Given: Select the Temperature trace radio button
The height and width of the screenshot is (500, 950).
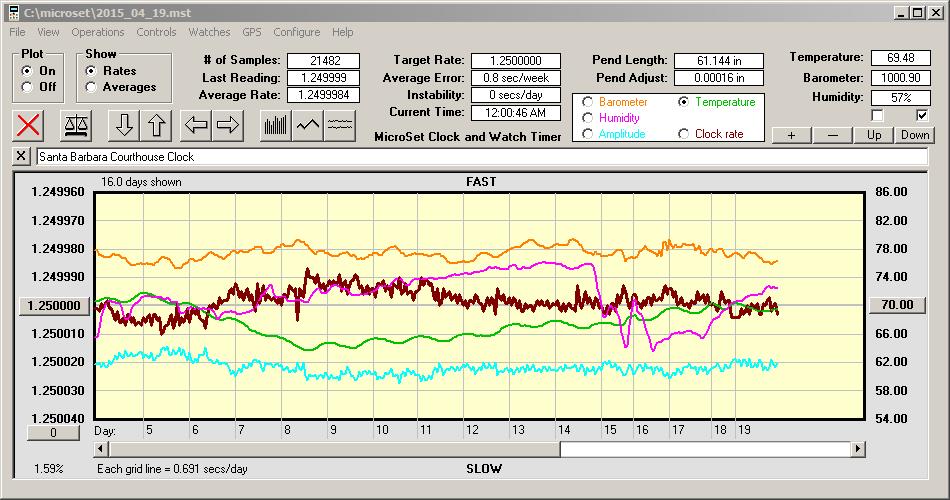Looking at the screenshot, I should click(x=683, y=102).
